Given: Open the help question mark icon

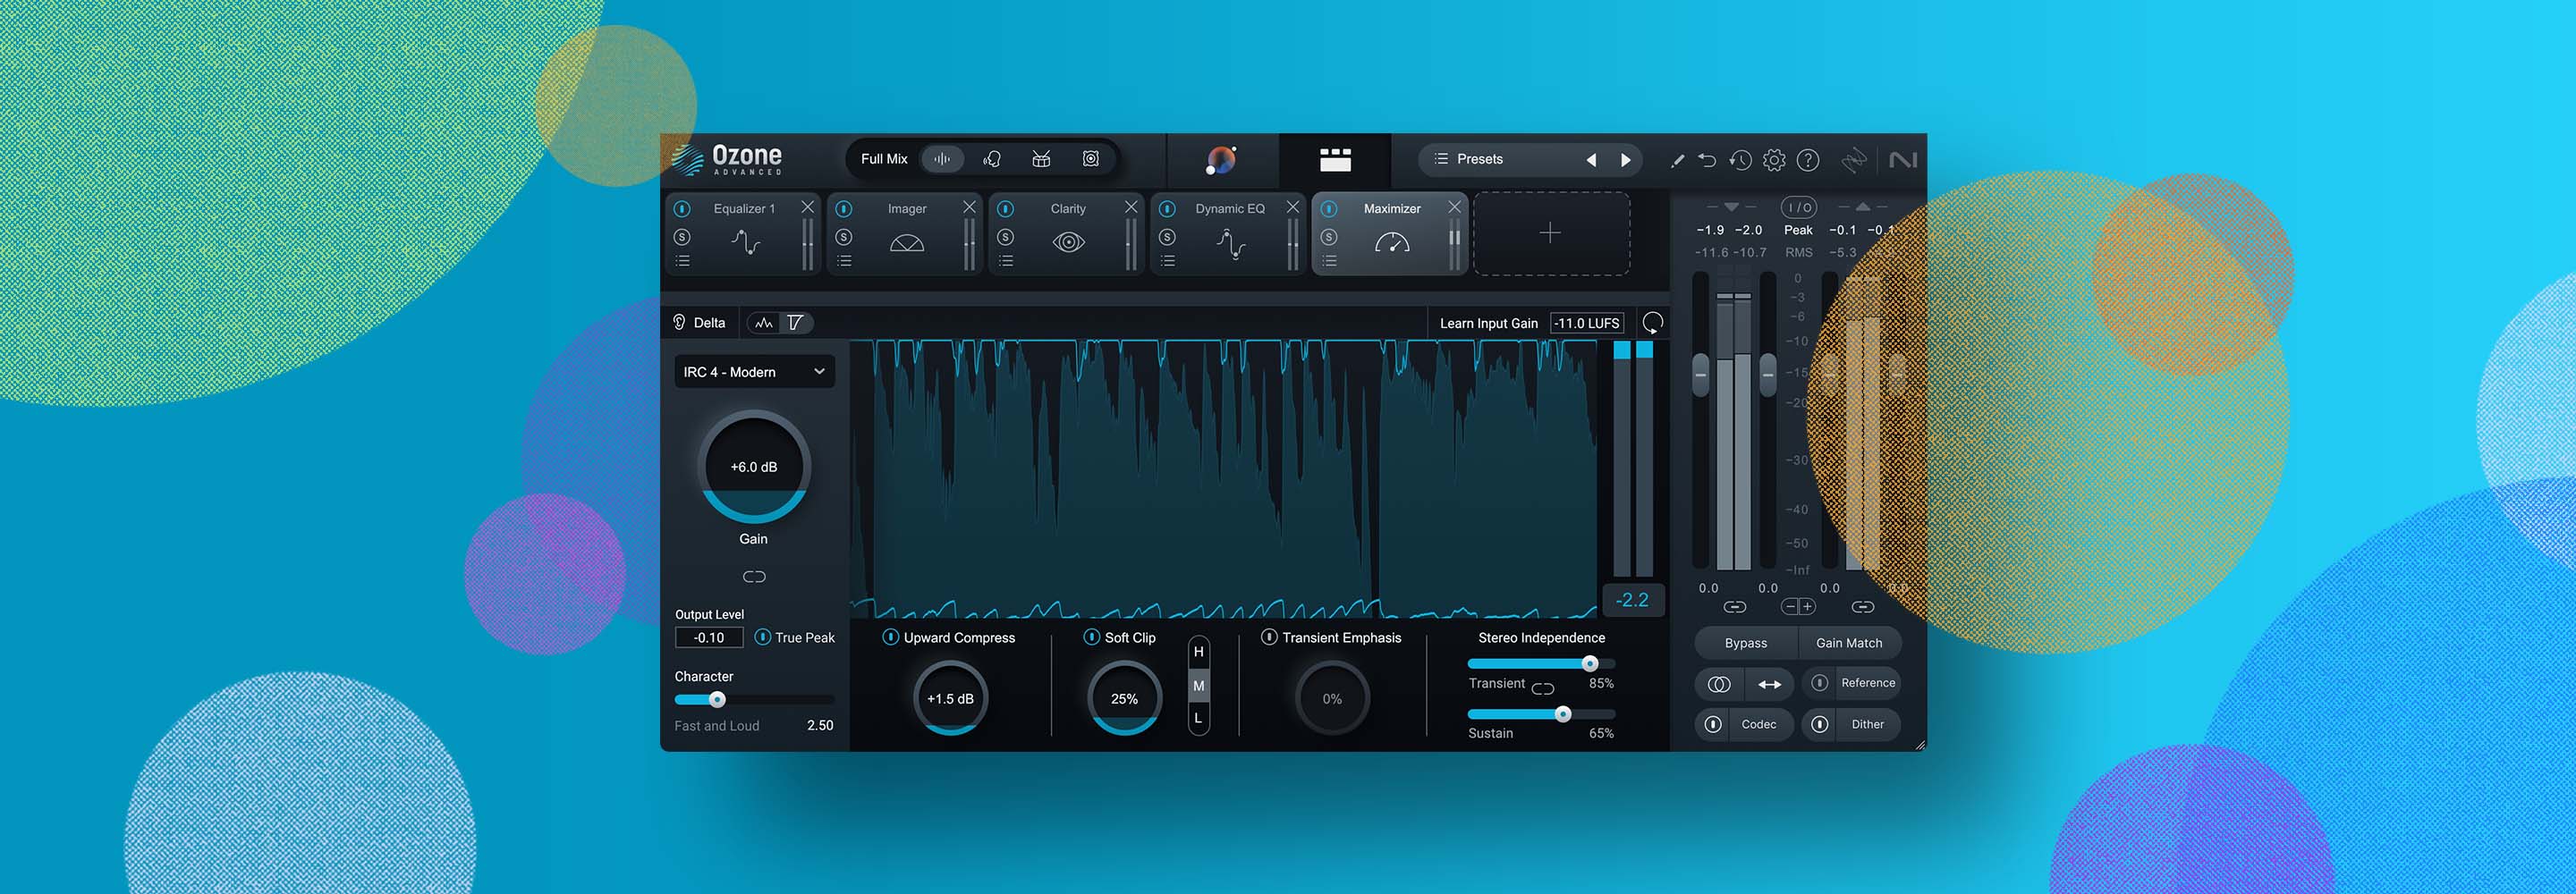Looking at the screenshot, I should tap(1808, 160).
